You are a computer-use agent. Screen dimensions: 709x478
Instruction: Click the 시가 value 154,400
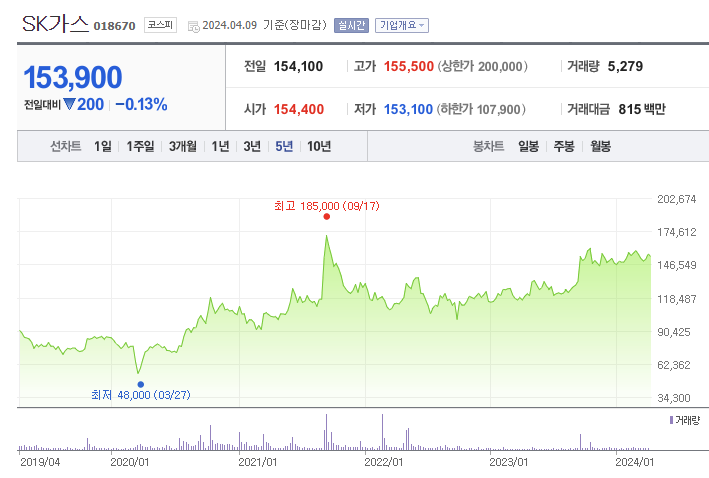pyautogui.click(x=299, y=109)
